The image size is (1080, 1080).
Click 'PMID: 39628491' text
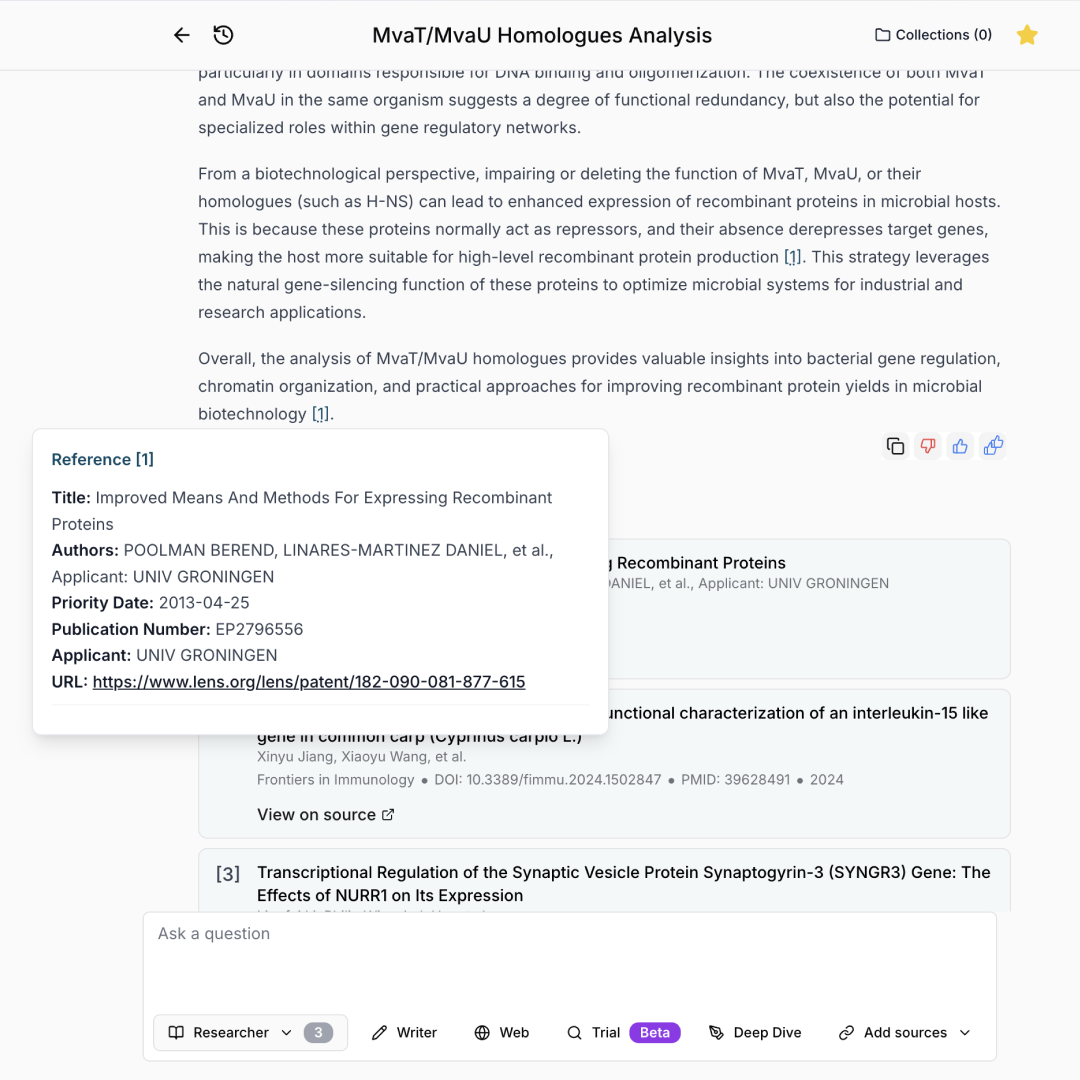tap(735, 780)
